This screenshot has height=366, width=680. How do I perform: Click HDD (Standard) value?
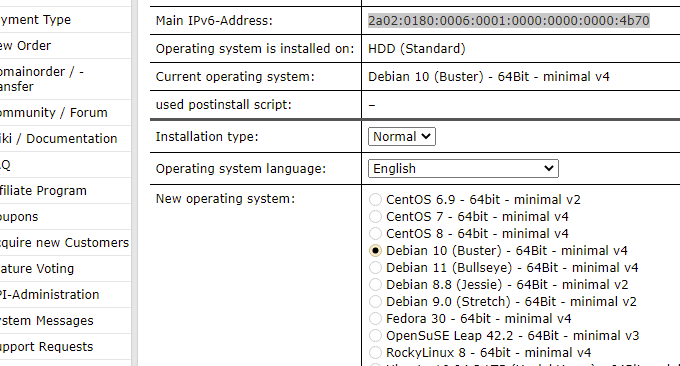click(x=417, y=49)
